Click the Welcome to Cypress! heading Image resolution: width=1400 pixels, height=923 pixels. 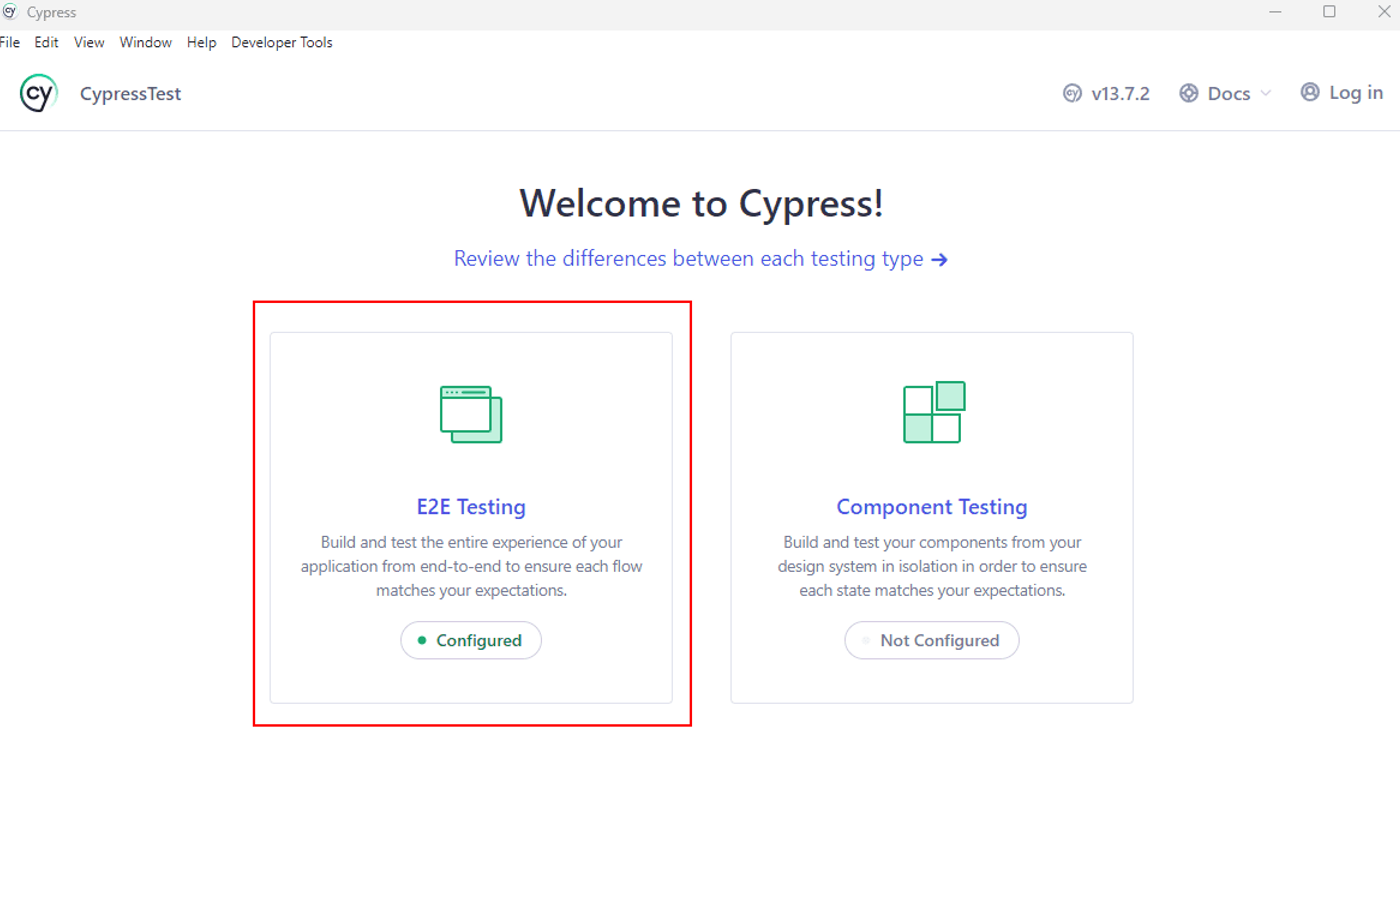pyautogui.click(x=701, y=203)
